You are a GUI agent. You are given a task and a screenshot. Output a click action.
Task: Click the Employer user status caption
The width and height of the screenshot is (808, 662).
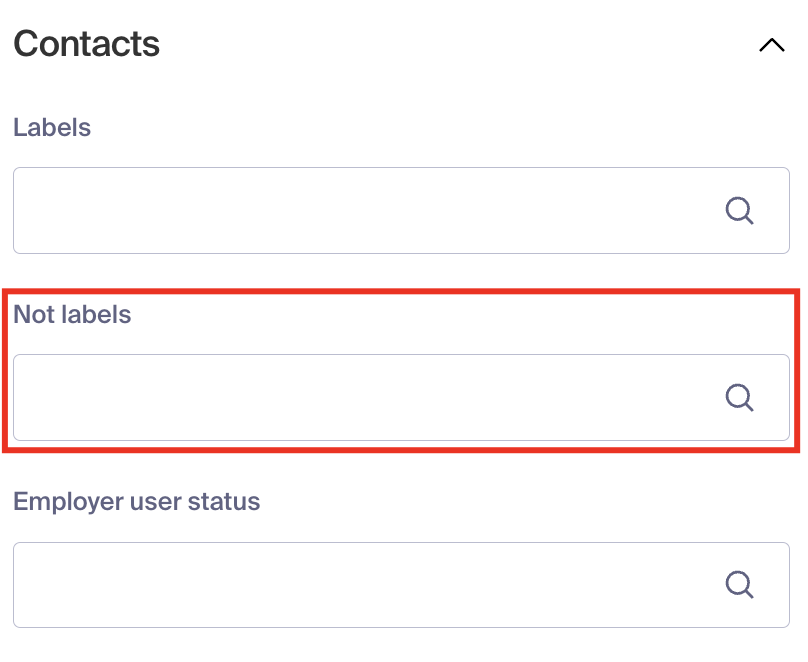(x=137, y=501)
